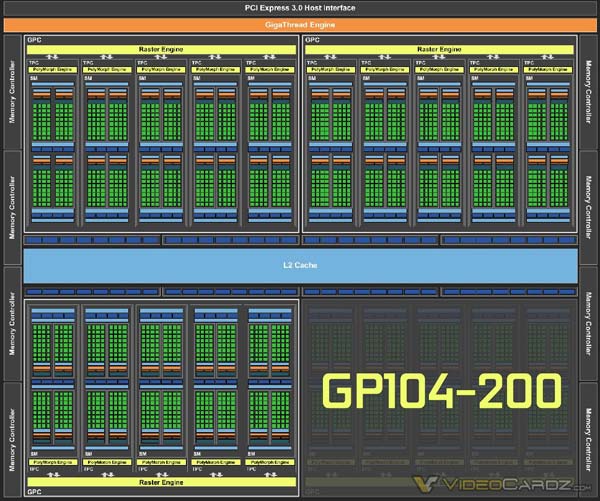Viewport: 600px width, 501px height.
Task: Click the rightmost PolyMorph Engine in top-left GPC
Action: pos(270,70)
